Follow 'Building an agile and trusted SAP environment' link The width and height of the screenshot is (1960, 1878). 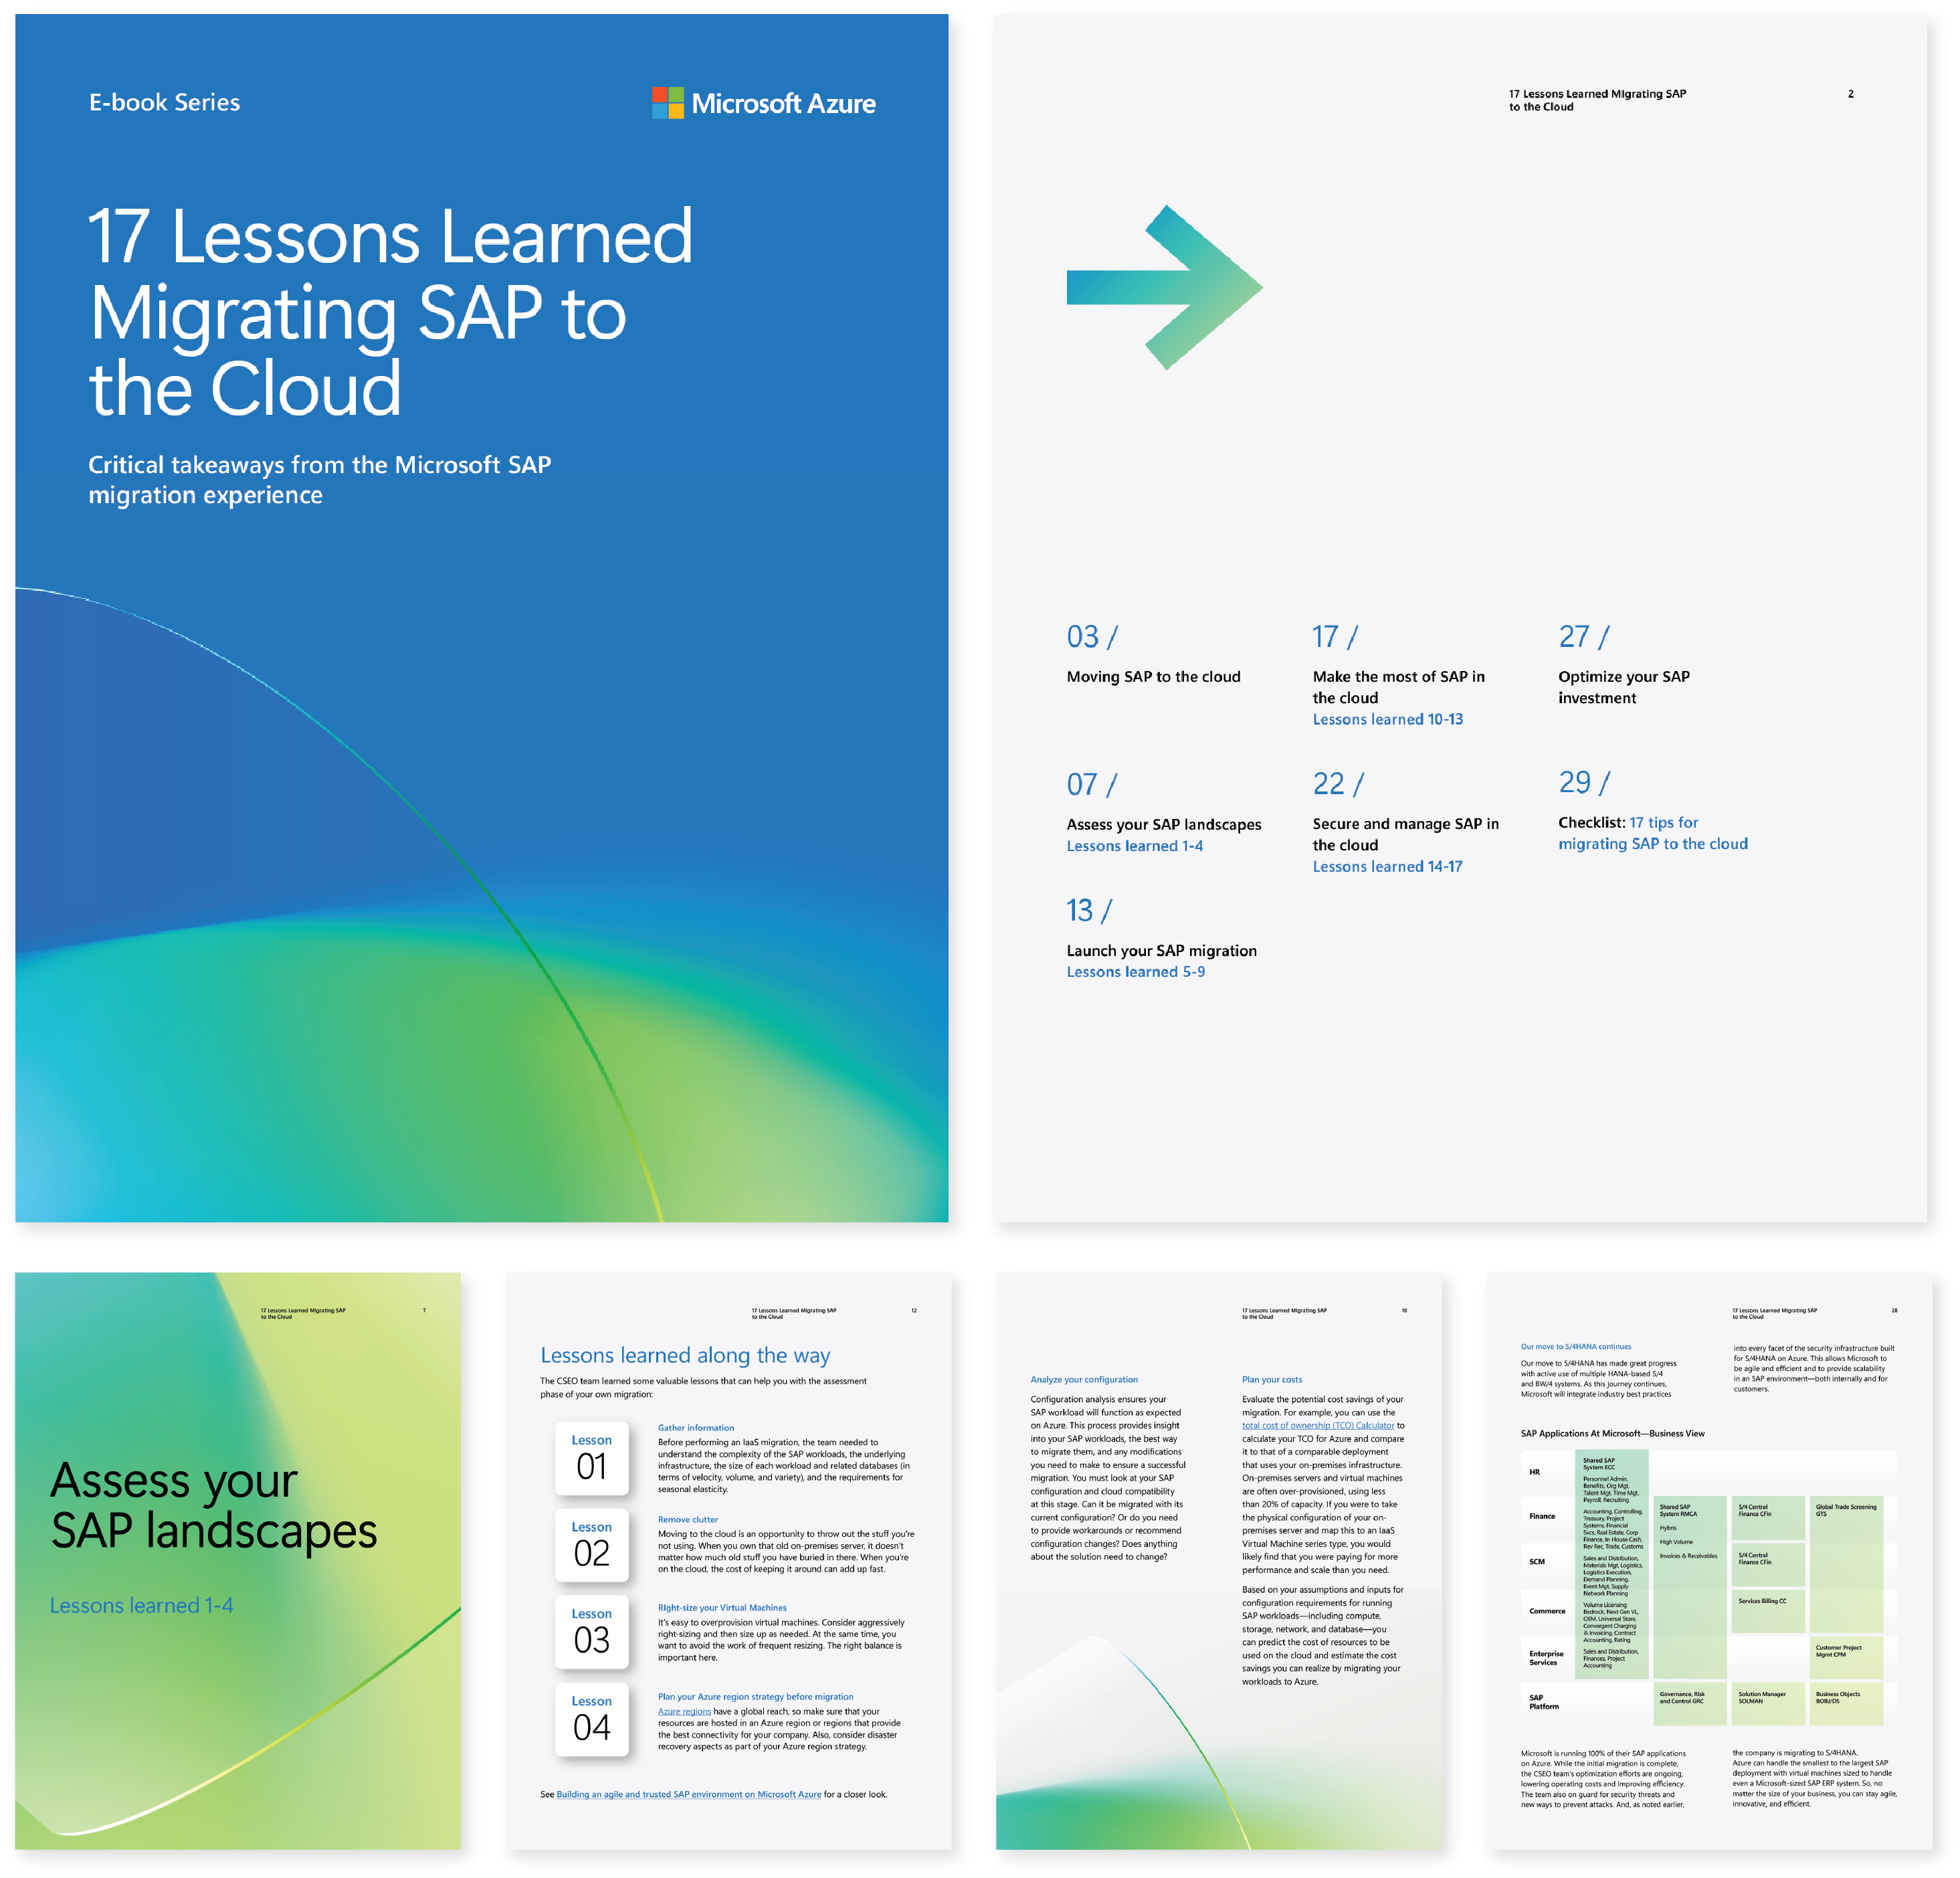(689, 1794)
